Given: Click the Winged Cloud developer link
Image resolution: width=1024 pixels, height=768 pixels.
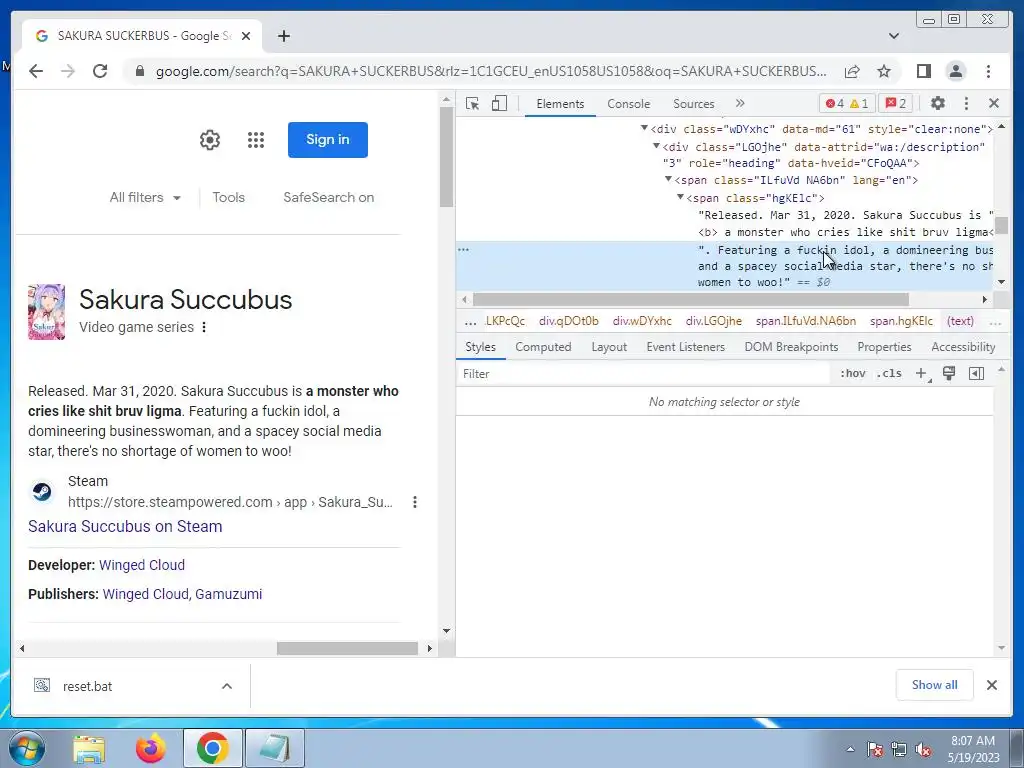Looking at the screenshot, I should [142, 565].
